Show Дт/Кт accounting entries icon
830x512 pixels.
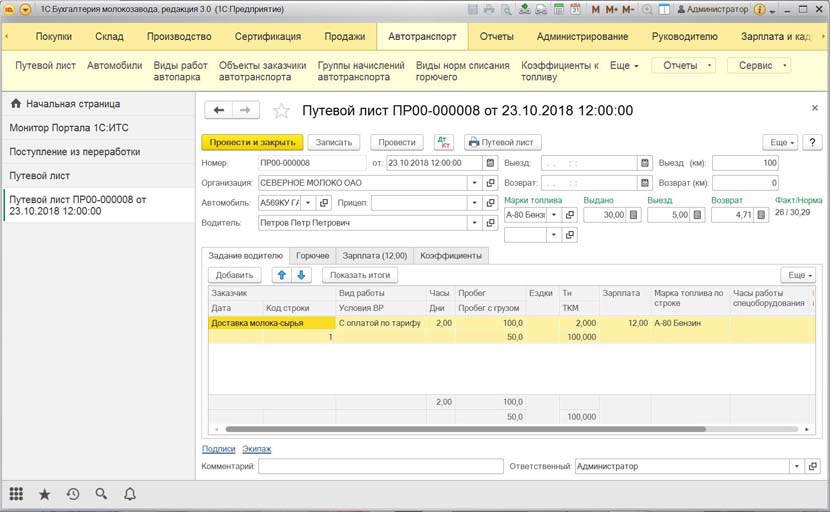tap(444, 142)
